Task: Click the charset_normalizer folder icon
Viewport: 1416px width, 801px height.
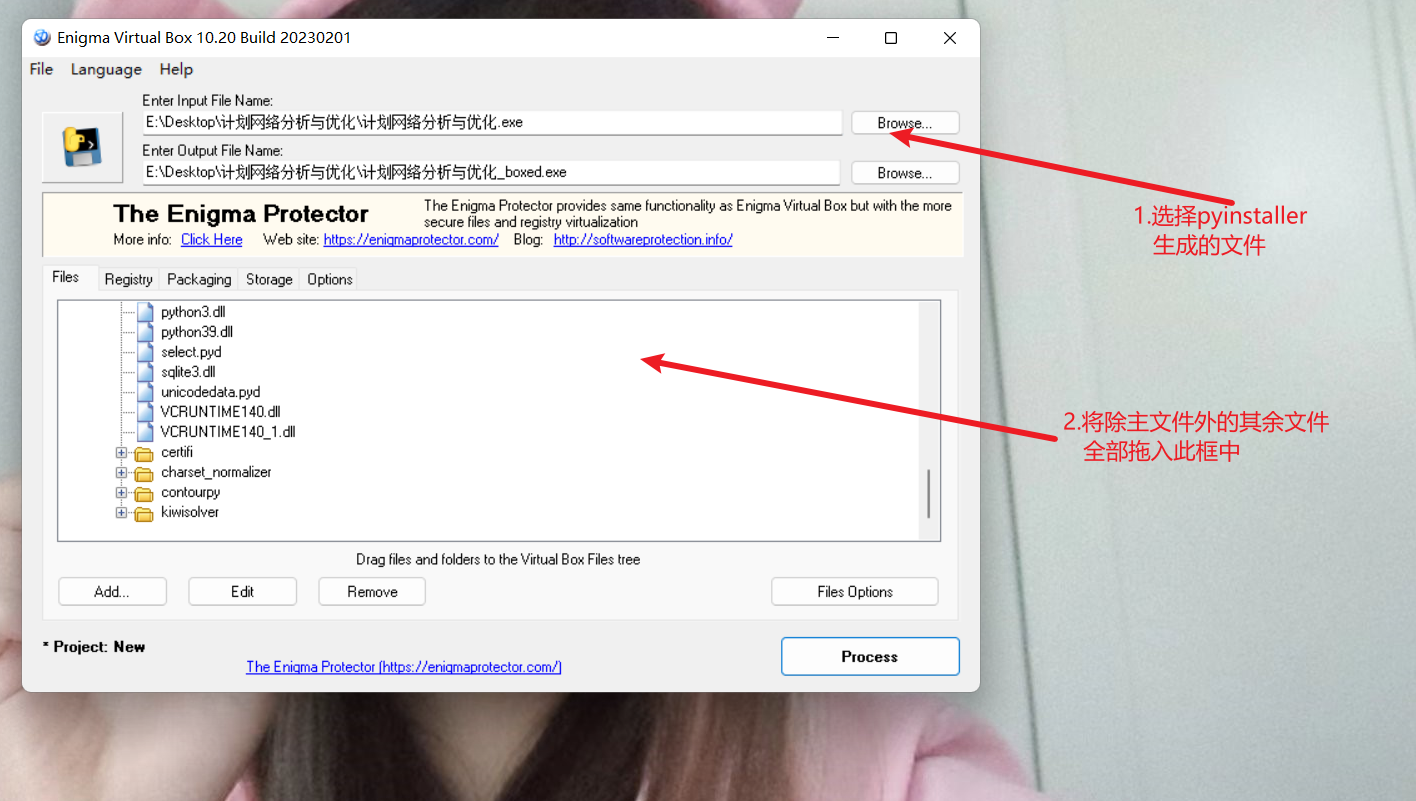Action: coord(143,473)
